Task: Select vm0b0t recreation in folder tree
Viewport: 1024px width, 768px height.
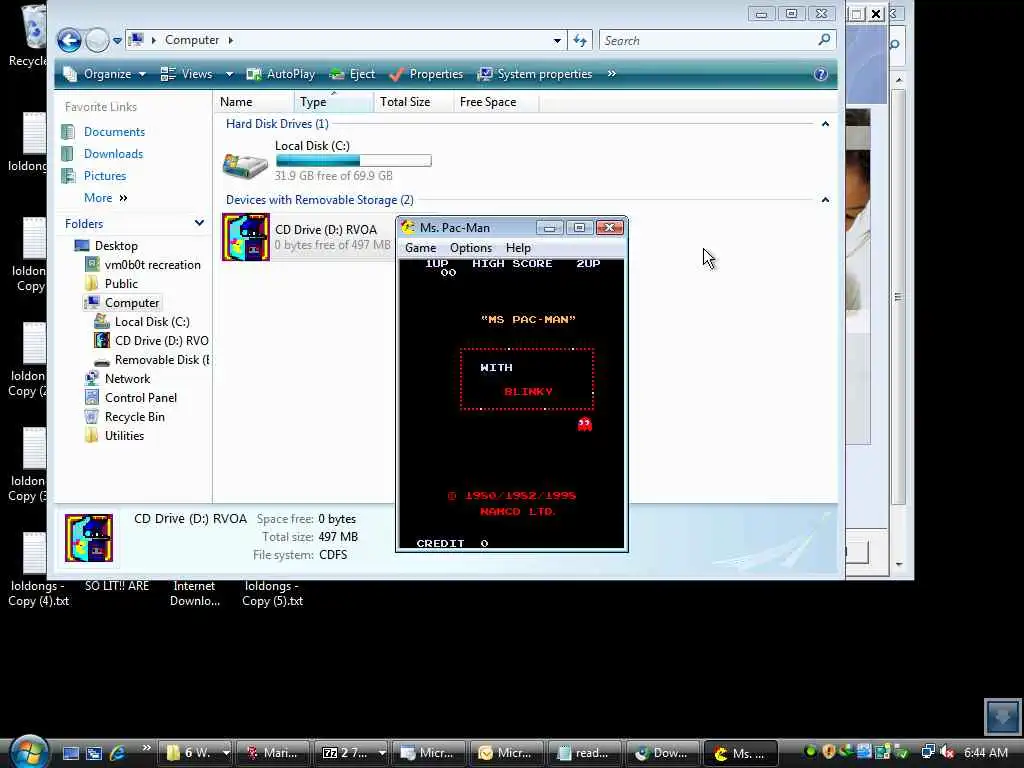Action: pyautogui.click(x=152, y=265)
